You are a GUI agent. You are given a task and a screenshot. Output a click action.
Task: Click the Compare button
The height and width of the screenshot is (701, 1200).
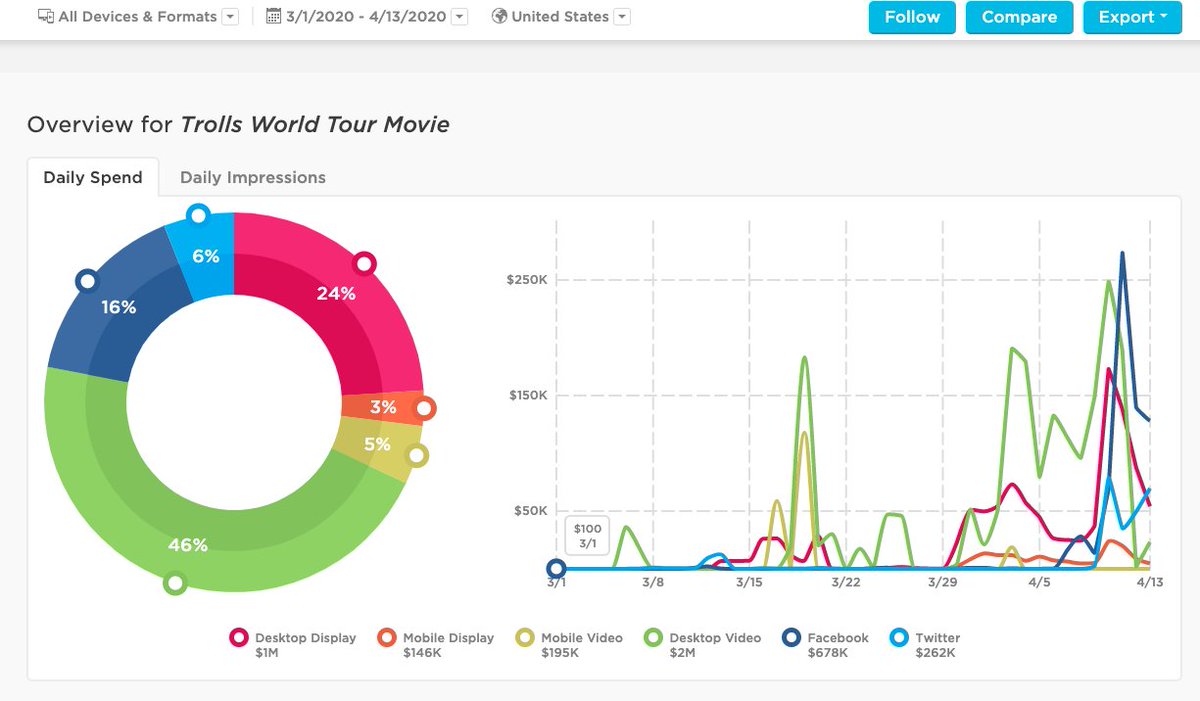pyautogui.click(x=1019, y=17)
